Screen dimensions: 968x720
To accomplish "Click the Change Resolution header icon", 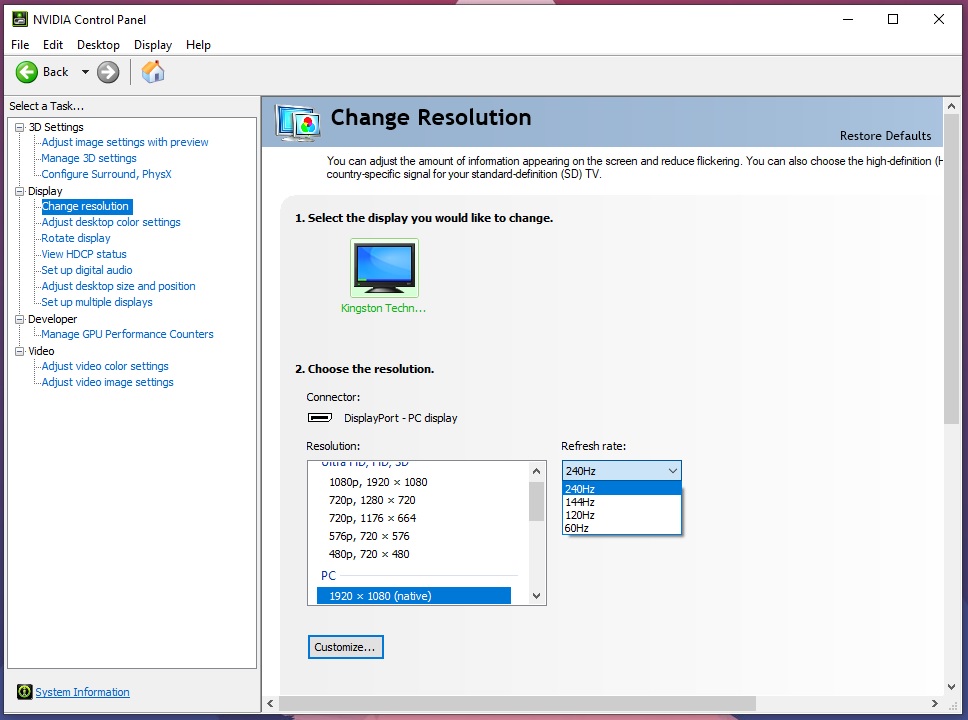I will coord(298,123).
